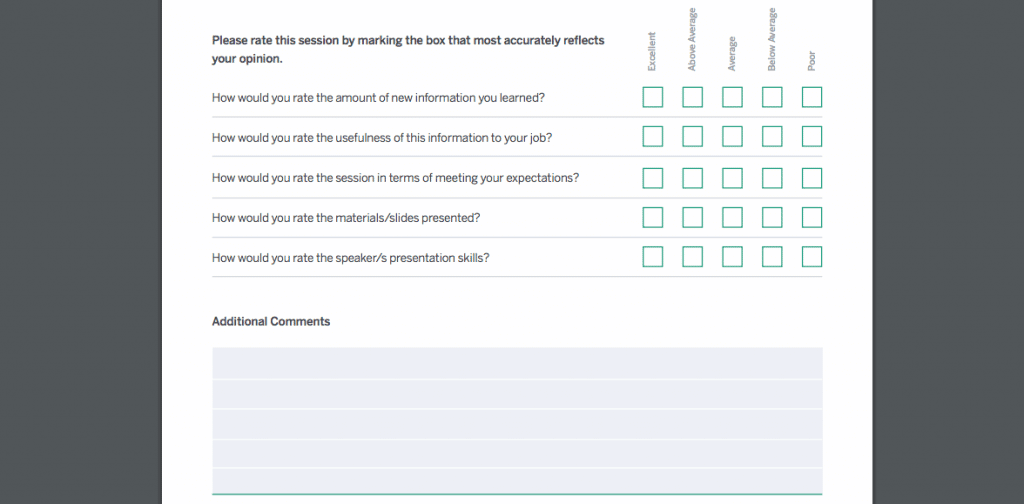
Task: Check Average for materials/slides presented
Action: tap(732, 217)
